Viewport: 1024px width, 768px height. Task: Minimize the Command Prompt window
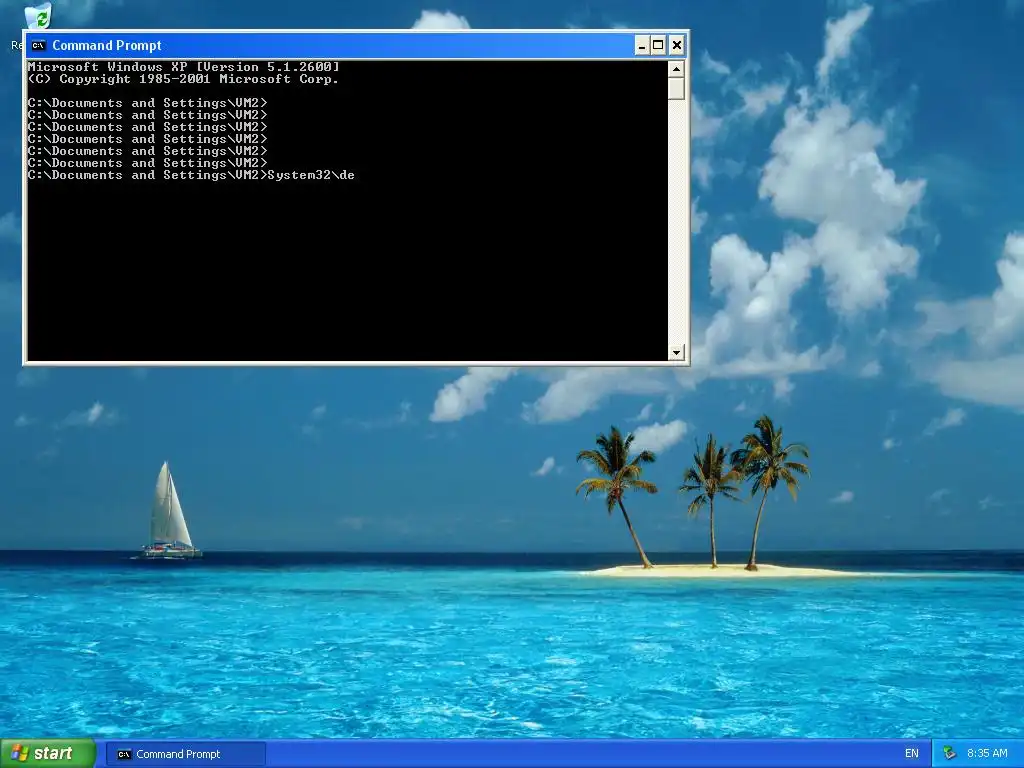pyautogui.click(x=641, y=45)
